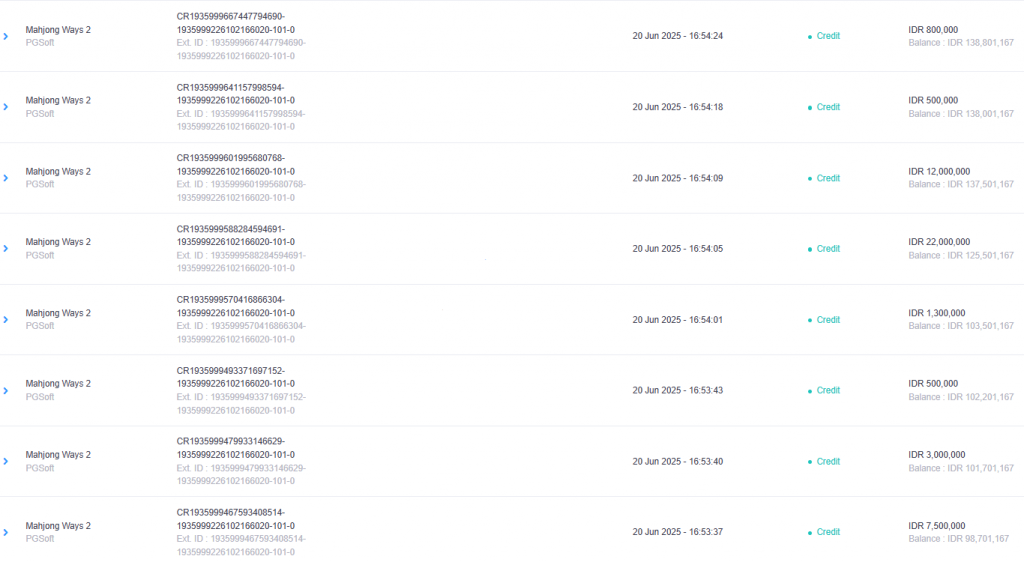Click balance IDR 138,001,167
Viewport: 1024px width, 562px height.
point(961,114)
